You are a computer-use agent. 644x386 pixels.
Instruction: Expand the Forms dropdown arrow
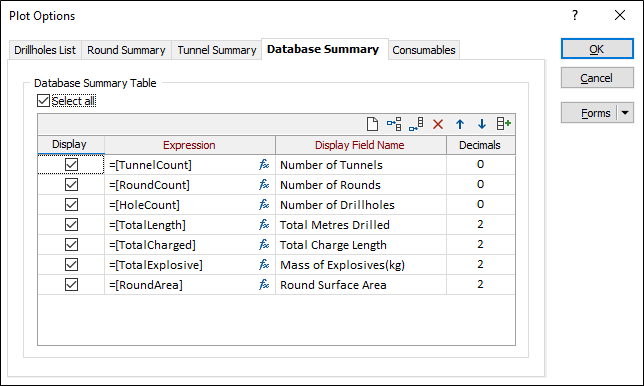(625, 113)
